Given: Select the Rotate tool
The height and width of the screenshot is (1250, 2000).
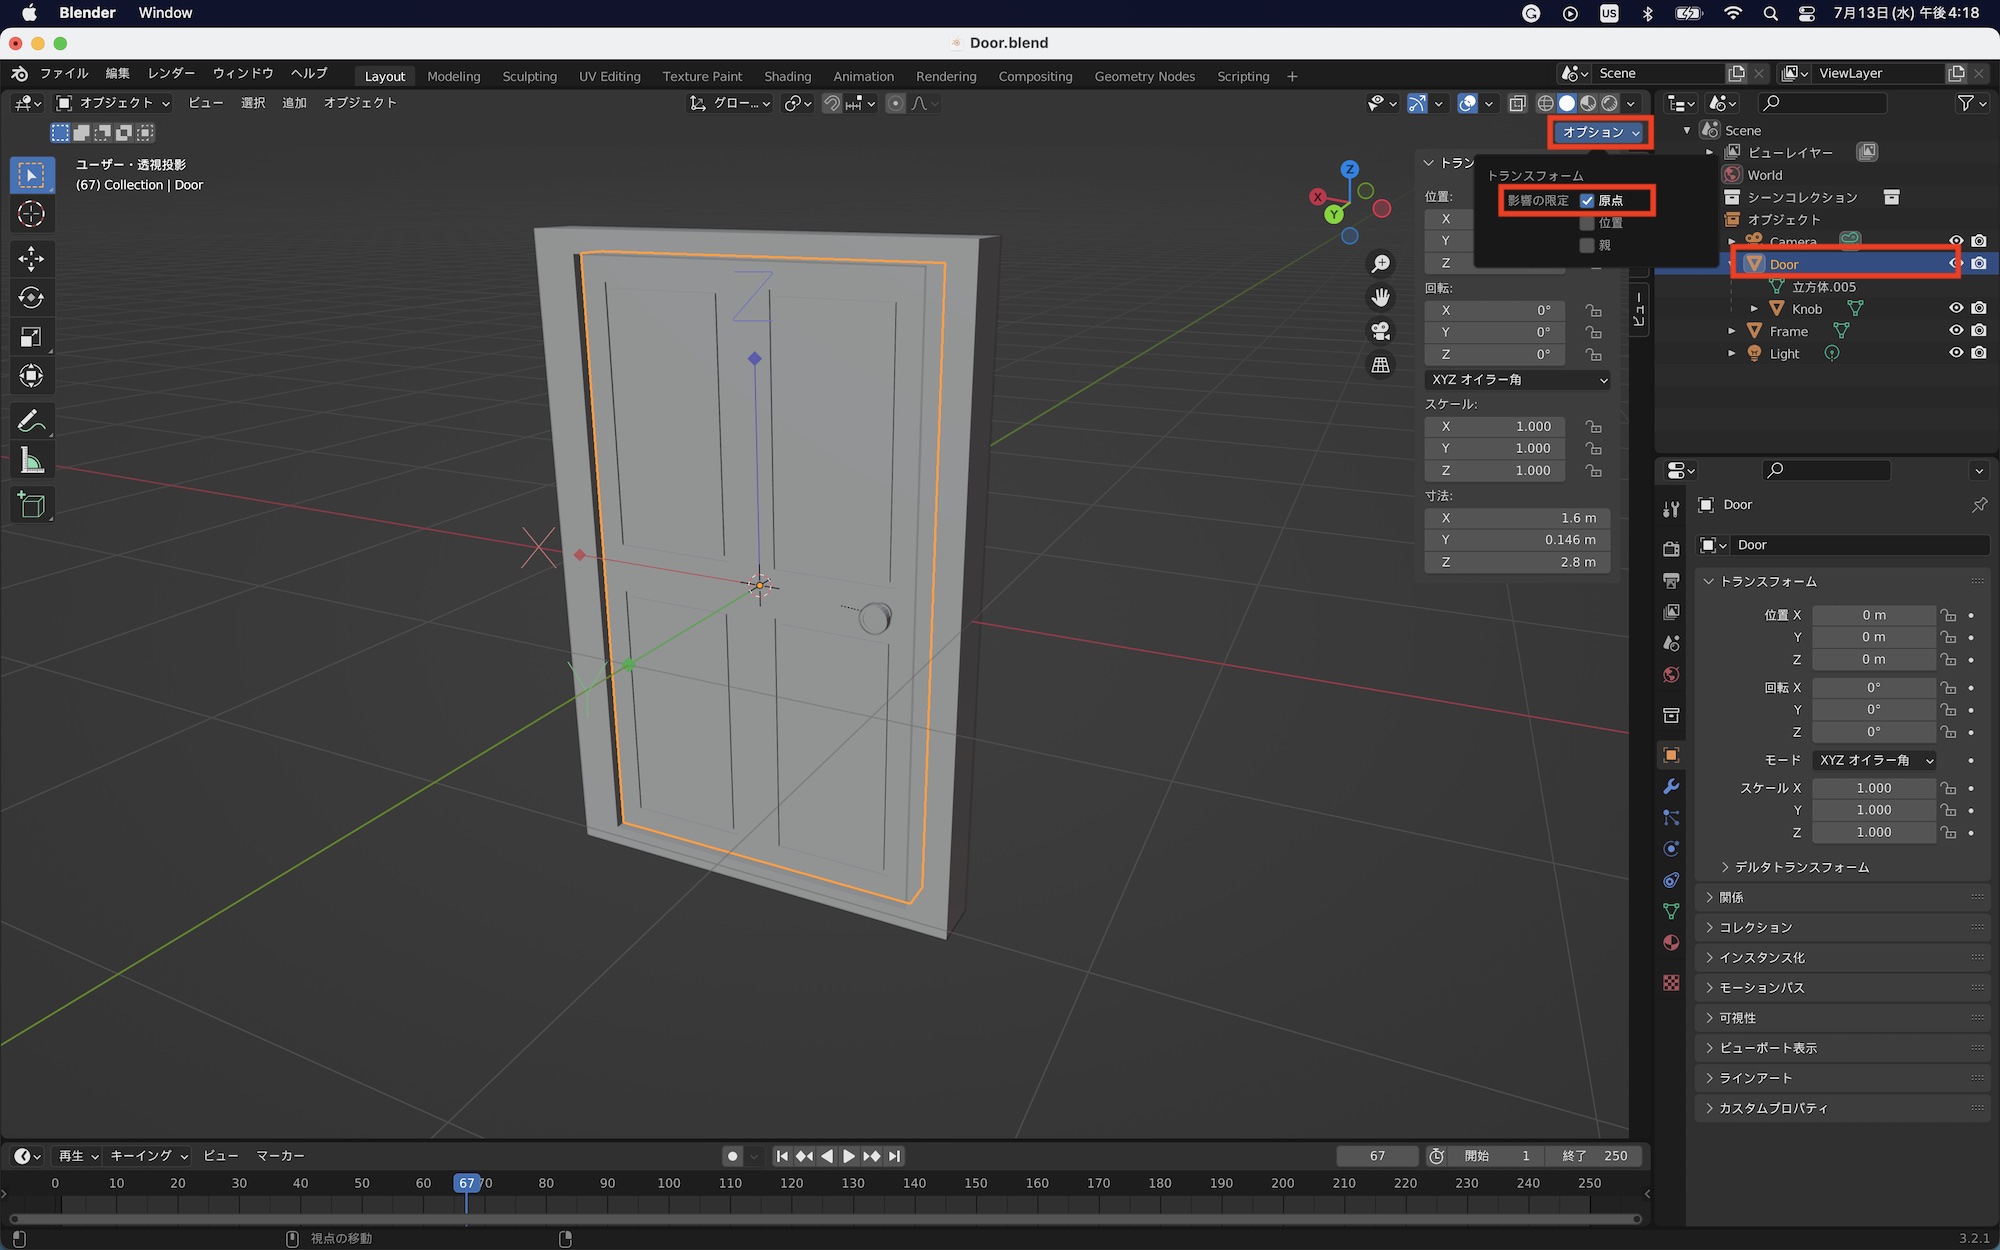Looking at the screenshot, I should click(31, 298).
